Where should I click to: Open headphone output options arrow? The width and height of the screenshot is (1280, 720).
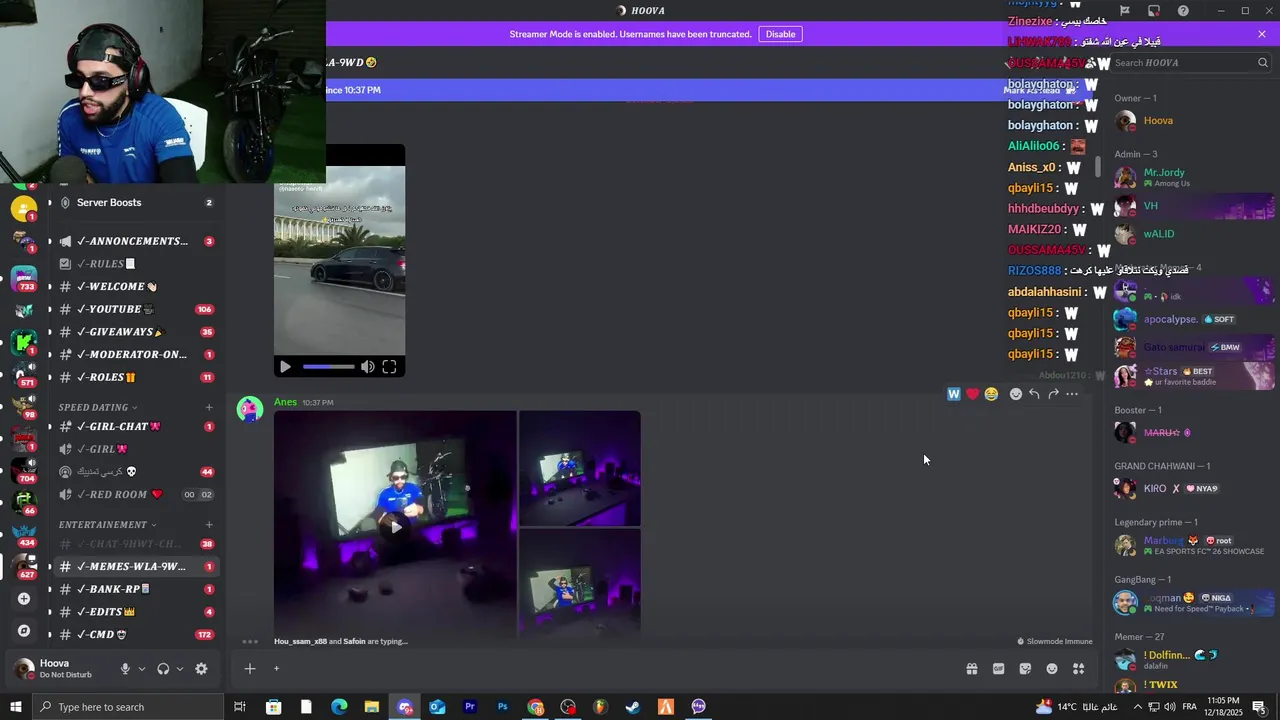tap(180, 669)
